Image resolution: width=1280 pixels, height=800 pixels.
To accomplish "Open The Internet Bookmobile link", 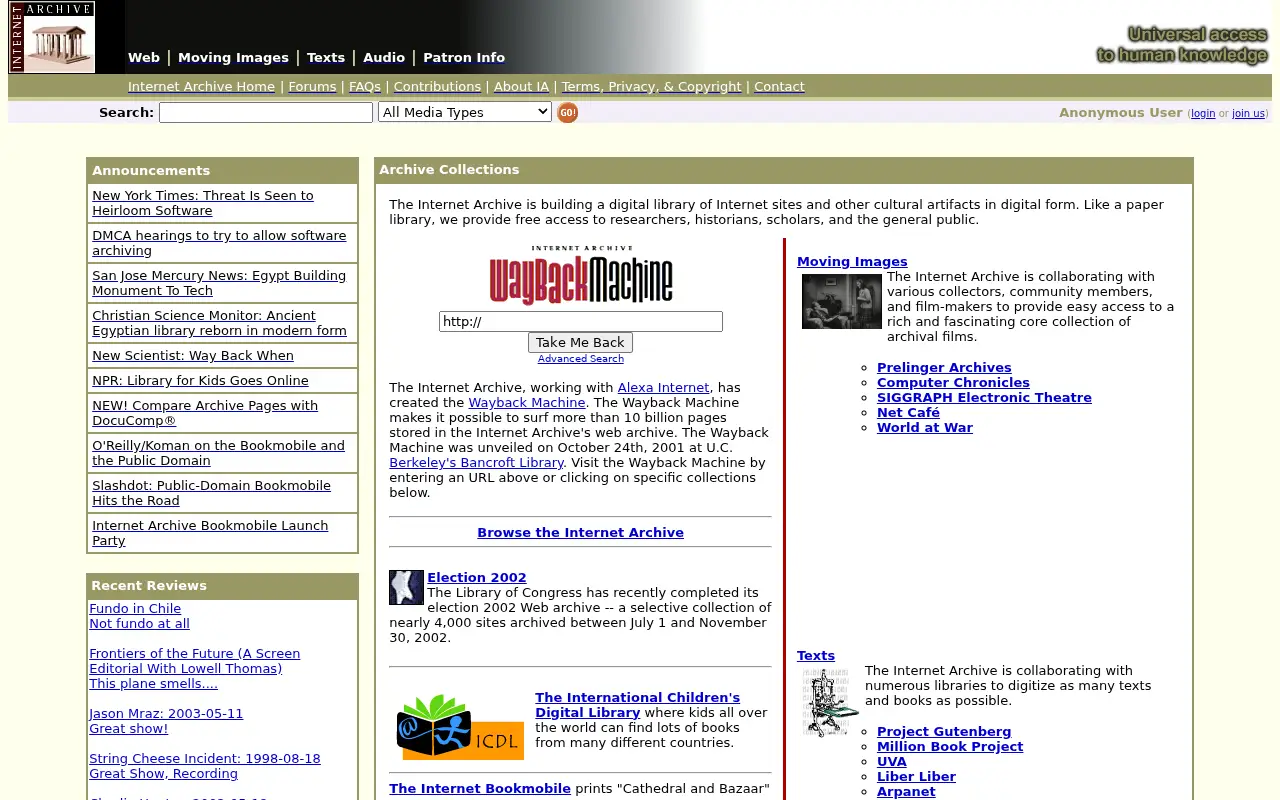I will pyautogui.click(x=480, y=789).
